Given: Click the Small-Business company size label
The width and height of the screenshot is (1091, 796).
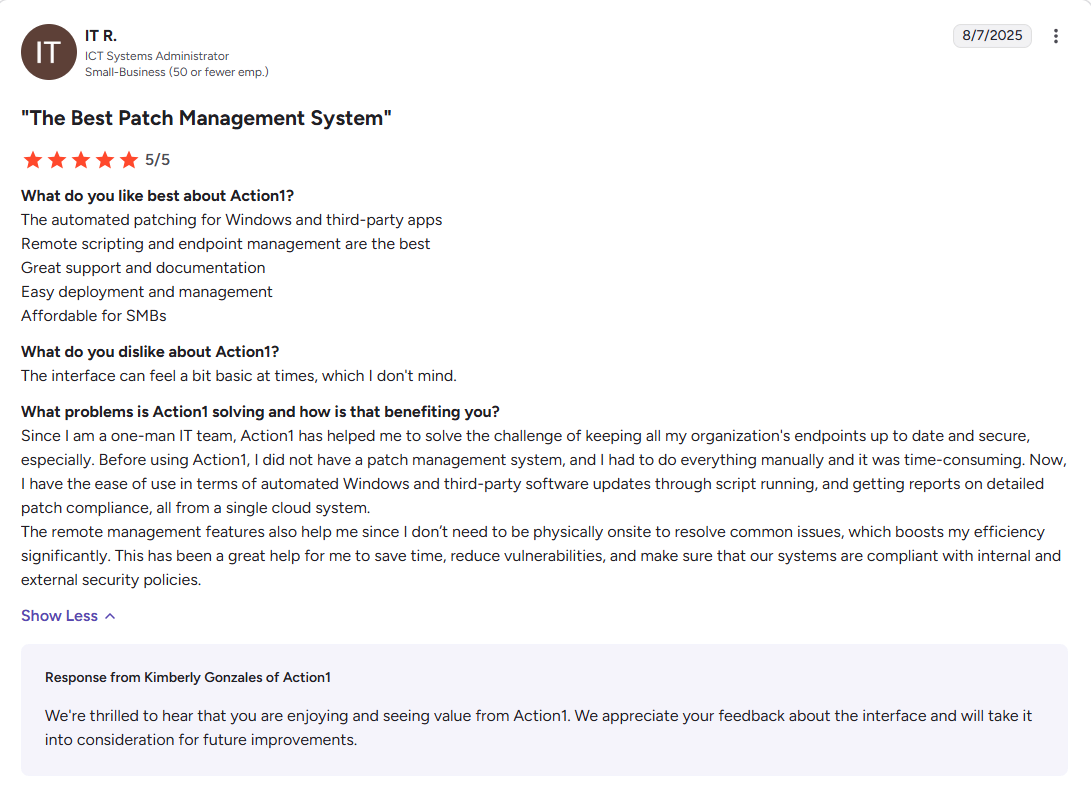Looking at the screenshot, I should [x=176, y=72].
